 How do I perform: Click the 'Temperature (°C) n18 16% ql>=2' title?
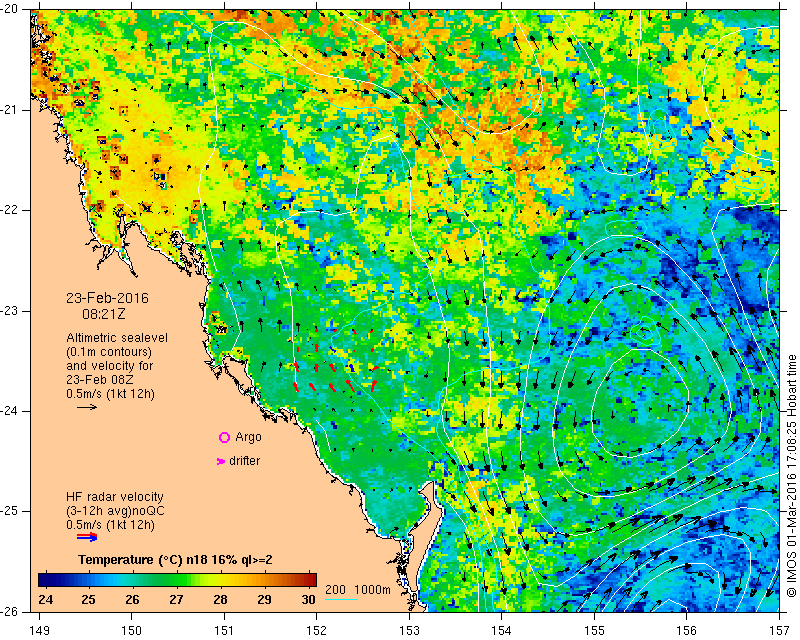pos(175,560)
